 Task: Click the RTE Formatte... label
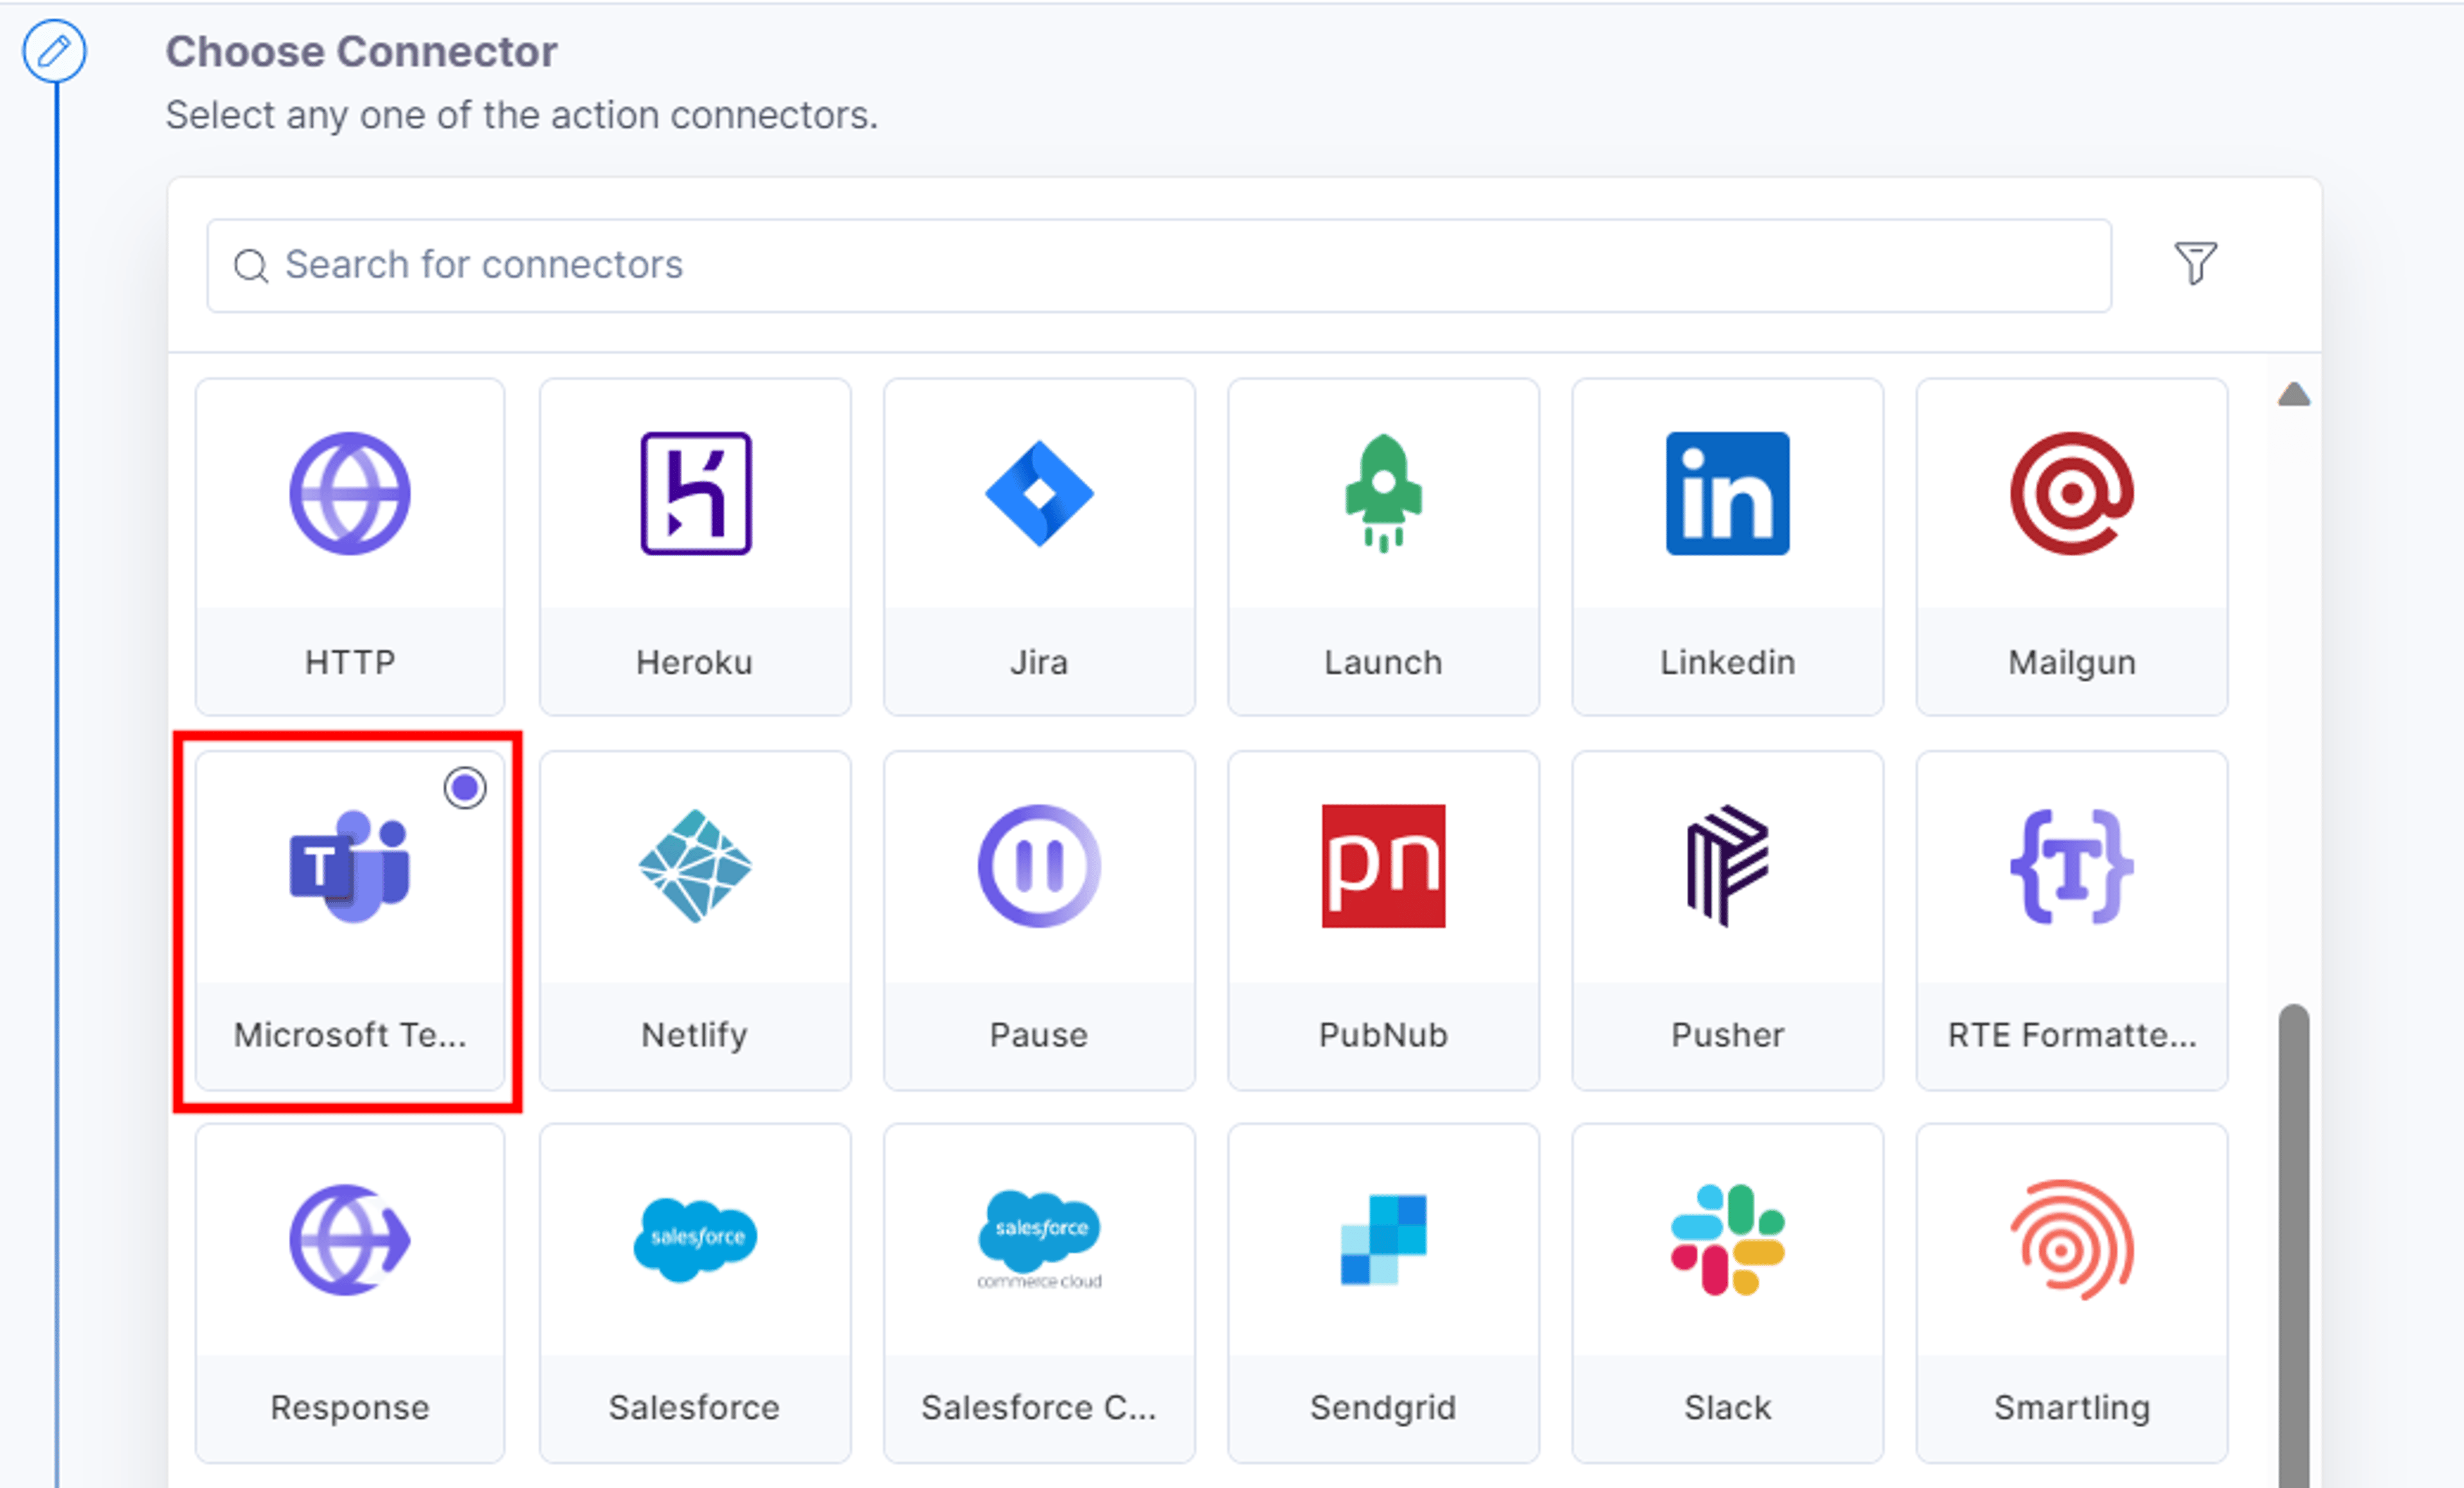2072,1035
